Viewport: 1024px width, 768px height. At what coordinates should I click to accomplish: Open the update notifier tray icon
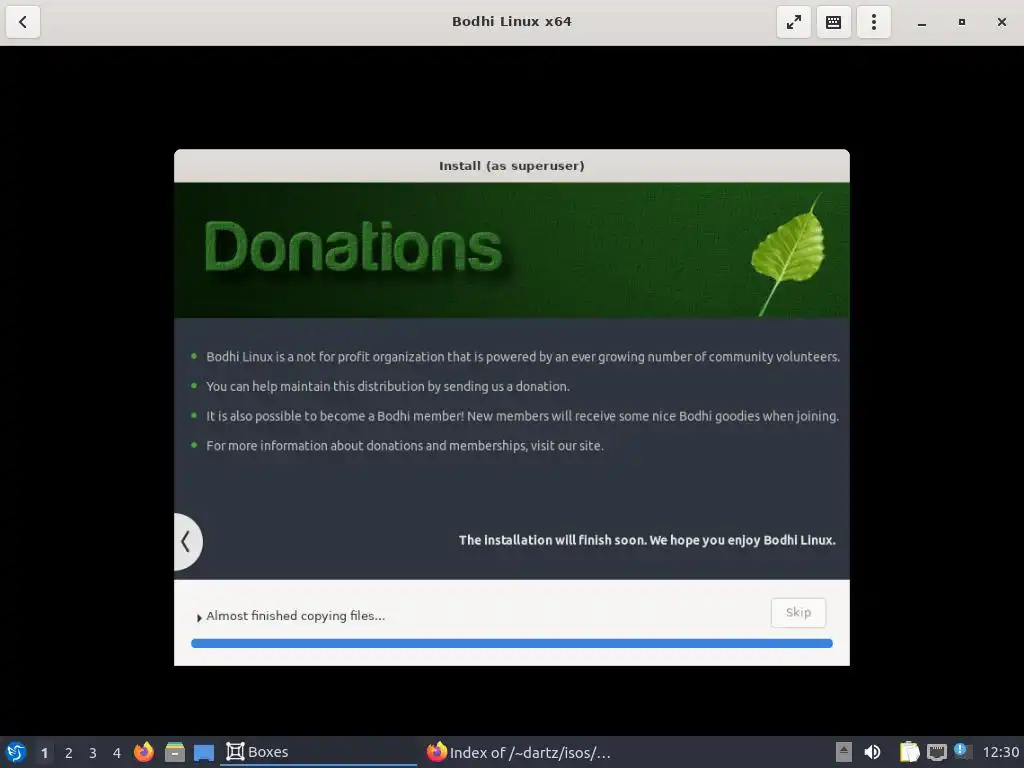pos(962,751)
